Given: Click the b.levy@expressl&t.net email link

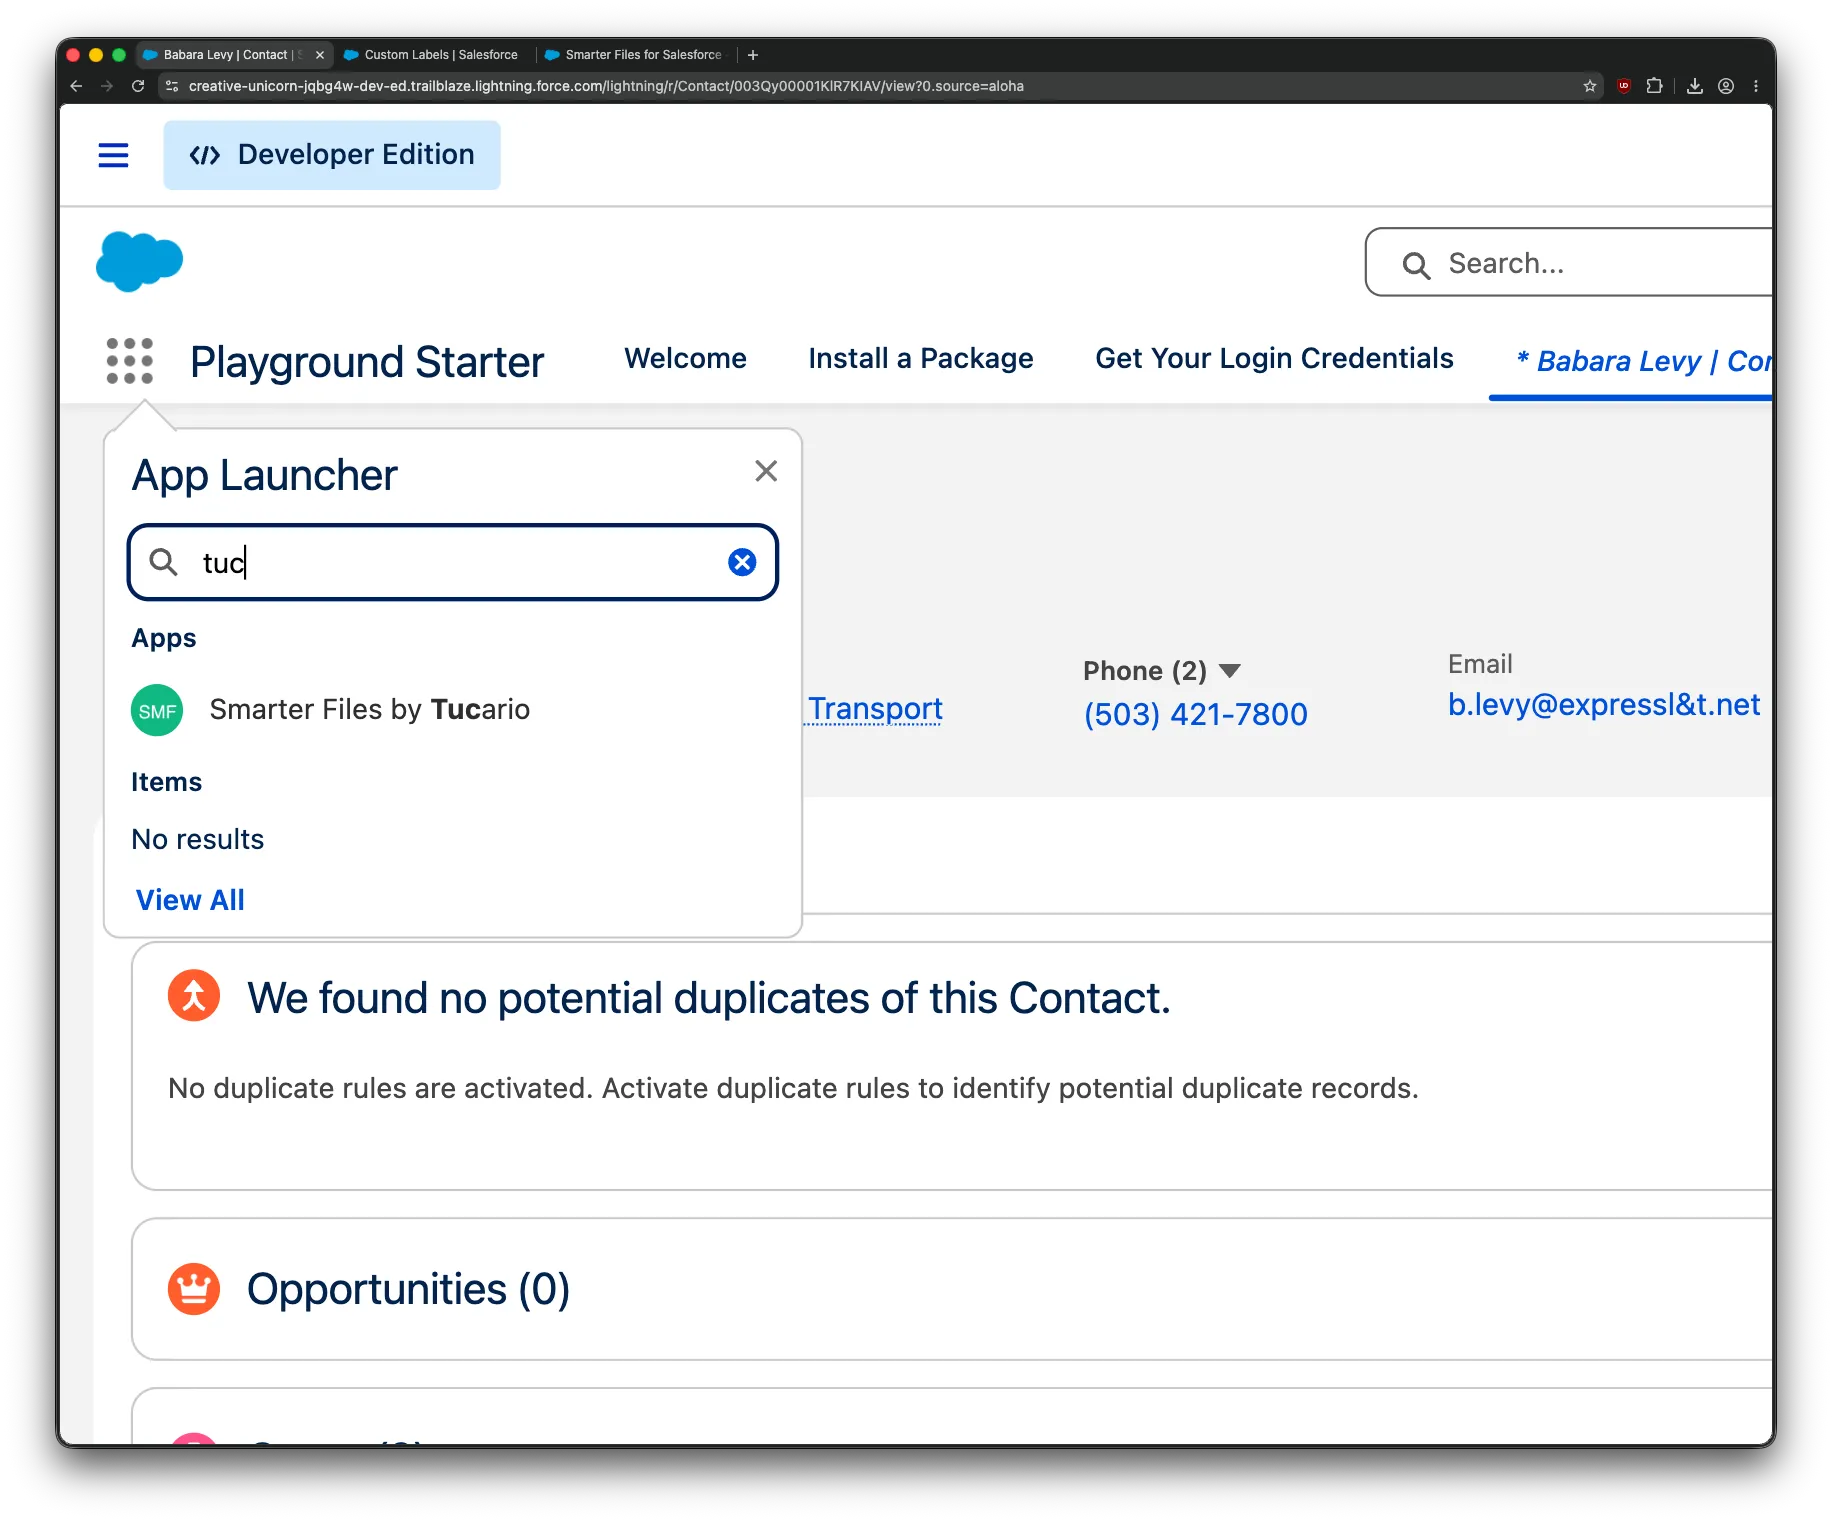Looking at the screenshot, I should [1603, 705].
